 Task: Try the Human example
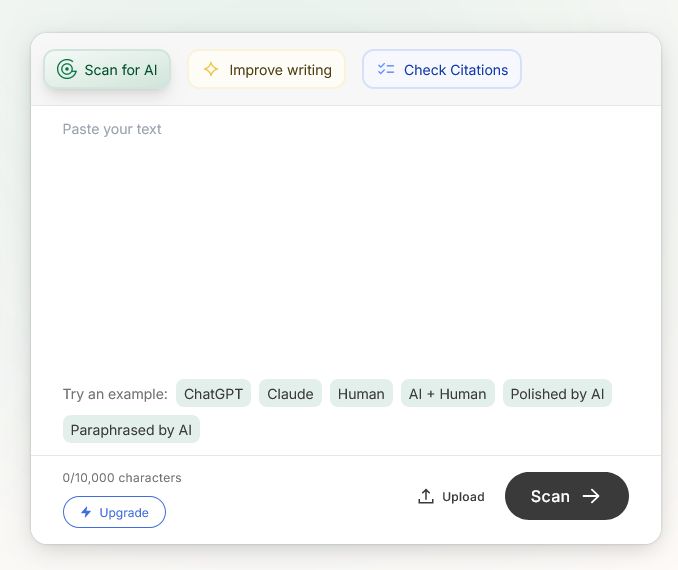pos(361,394)
